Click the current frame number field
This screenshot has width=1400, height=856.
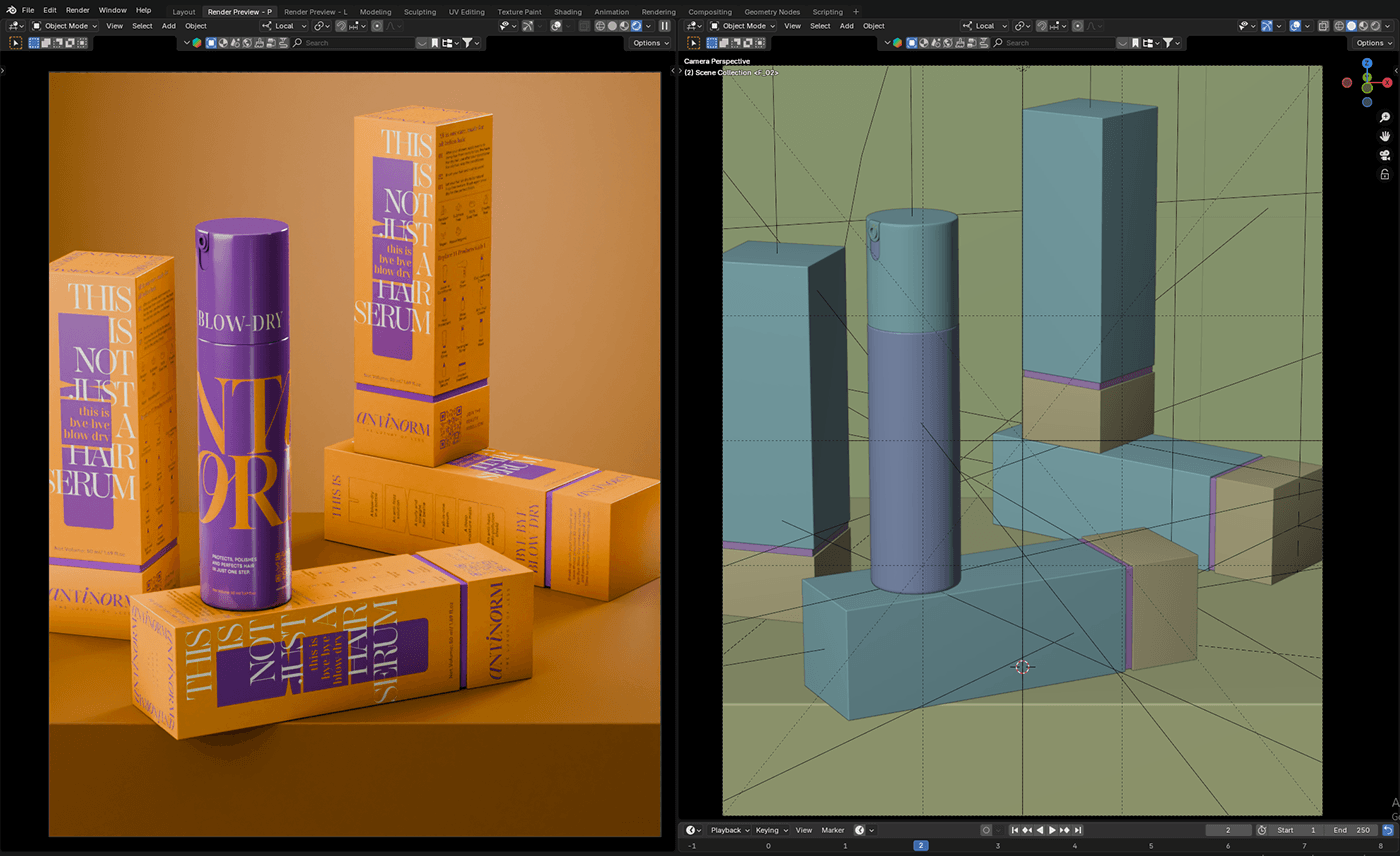[1229, 830]
